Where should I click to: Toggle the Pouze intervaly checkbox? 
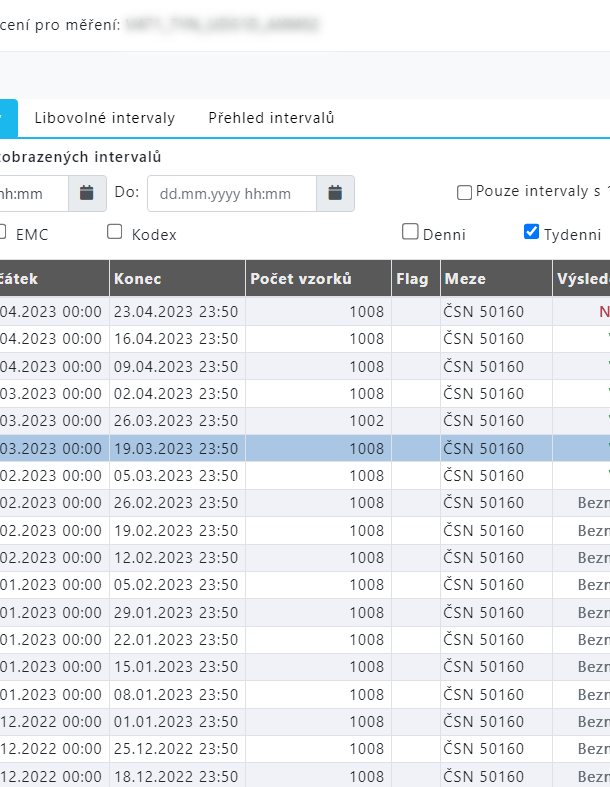tap(464, 193)
